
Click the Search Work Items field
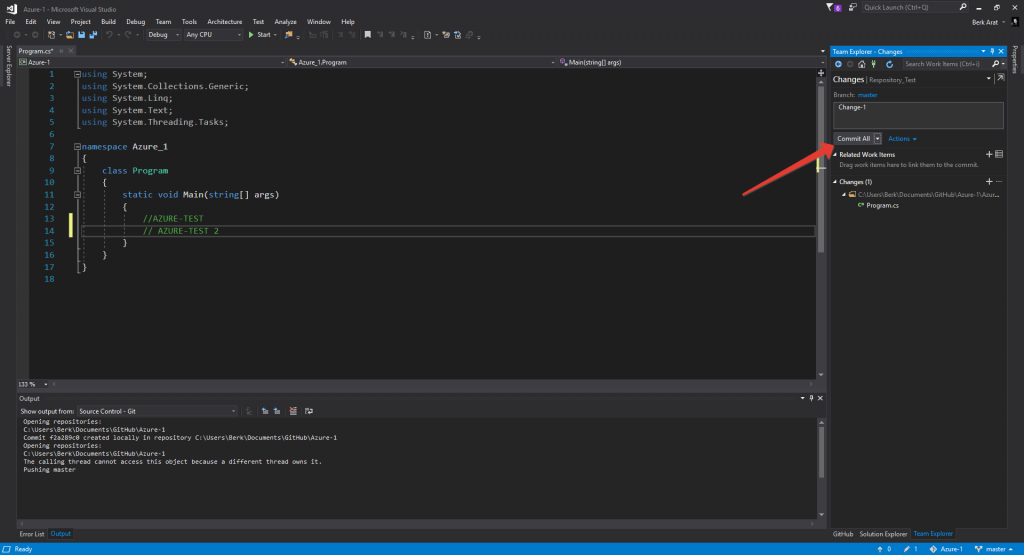pyautogui.click(x=947, y=64)
